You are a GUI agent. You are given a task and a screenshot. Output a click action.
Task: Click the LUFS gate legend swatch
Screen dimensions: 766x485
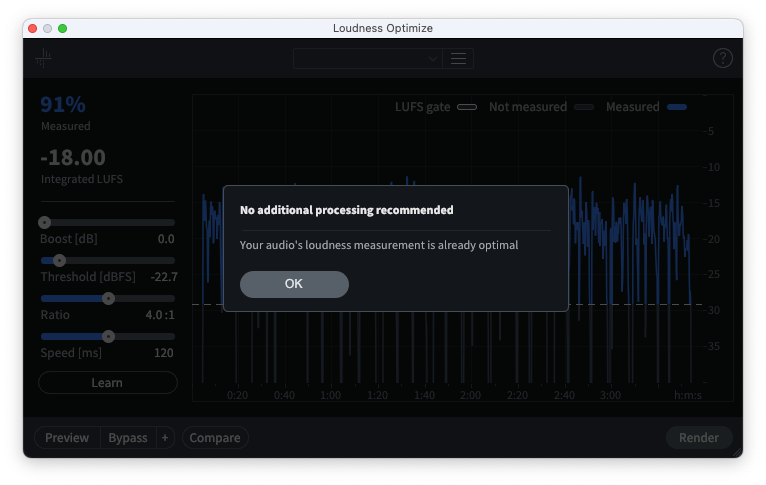tap(467, 107)
